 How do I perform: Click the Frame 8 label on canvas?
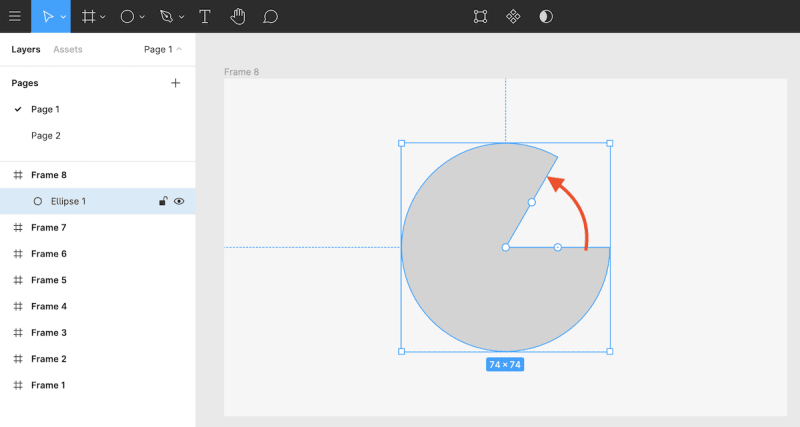pos(241,72)
